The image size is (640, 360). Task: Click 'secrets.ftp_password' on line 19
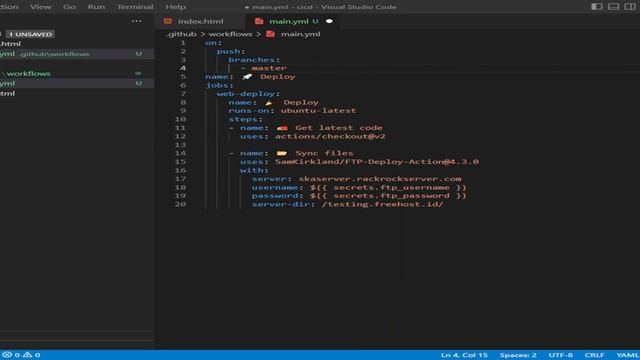(x=391, y=196)
